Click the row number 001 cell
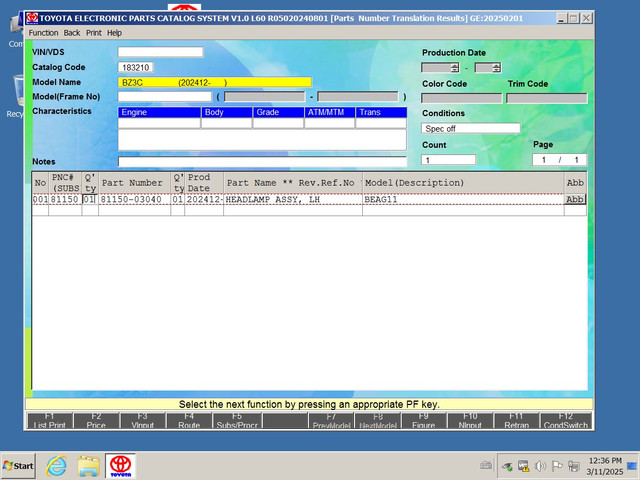This screenshot has width=640, height=480. point(40,200)
